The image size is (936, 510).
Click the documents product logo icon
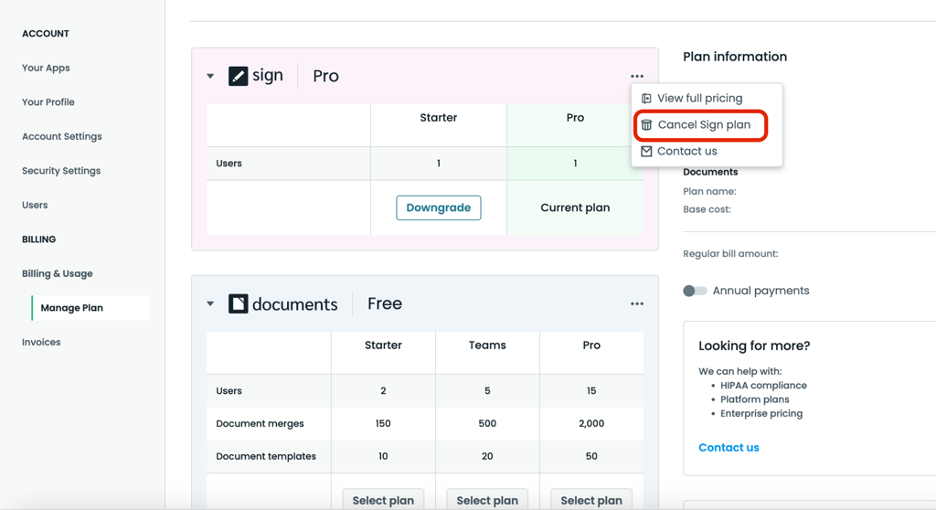click(238, 304)
